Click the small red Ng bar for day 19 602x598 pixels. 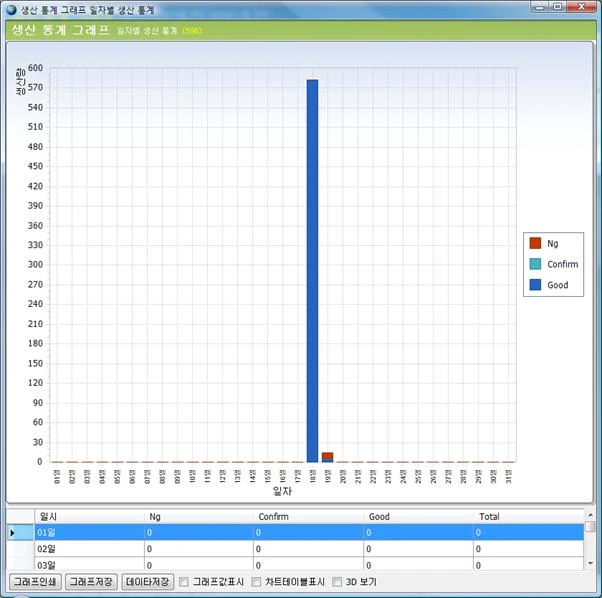pos(327,456)
